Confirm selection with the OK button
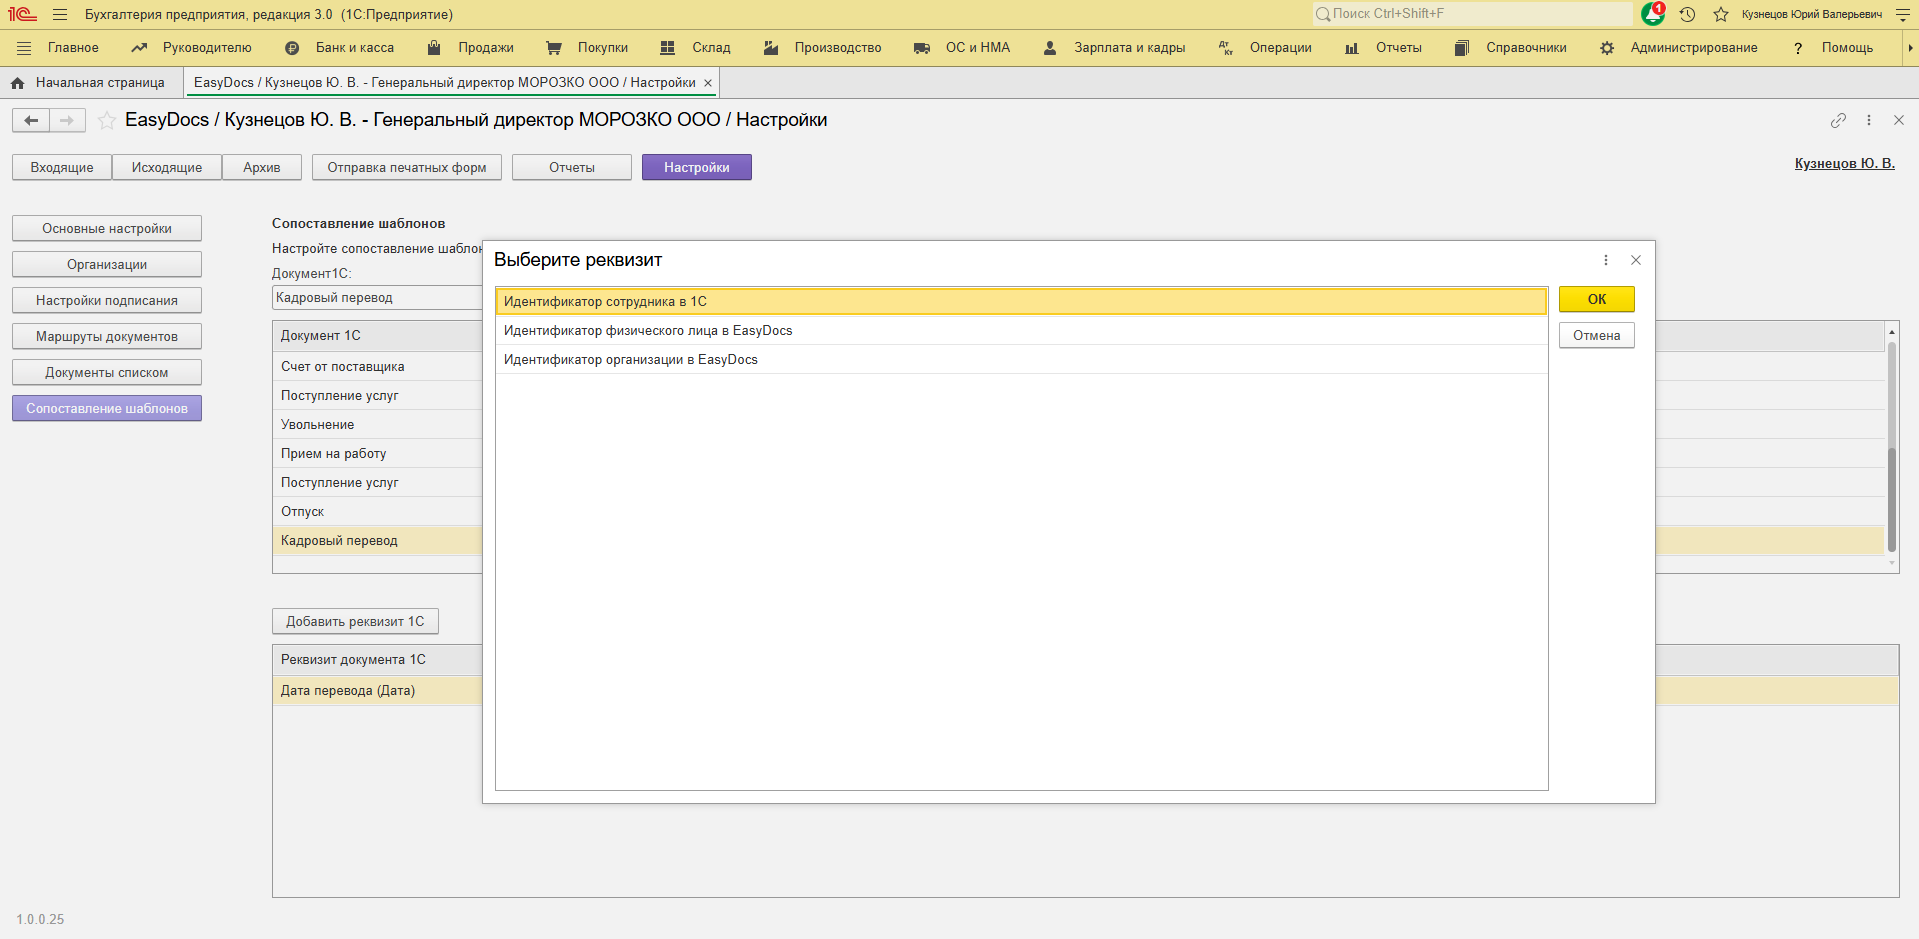Viewport: 1919px width, 939px height. tap(1596, 299)
